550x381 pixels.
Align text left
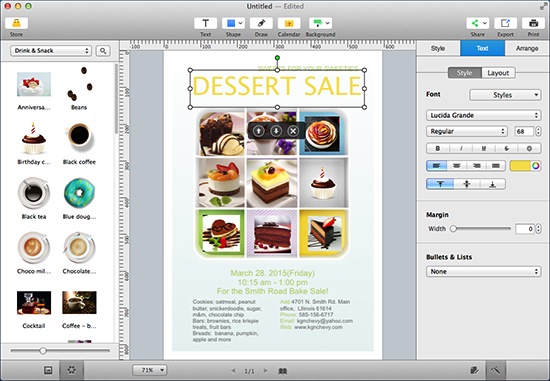pos(436,166)
